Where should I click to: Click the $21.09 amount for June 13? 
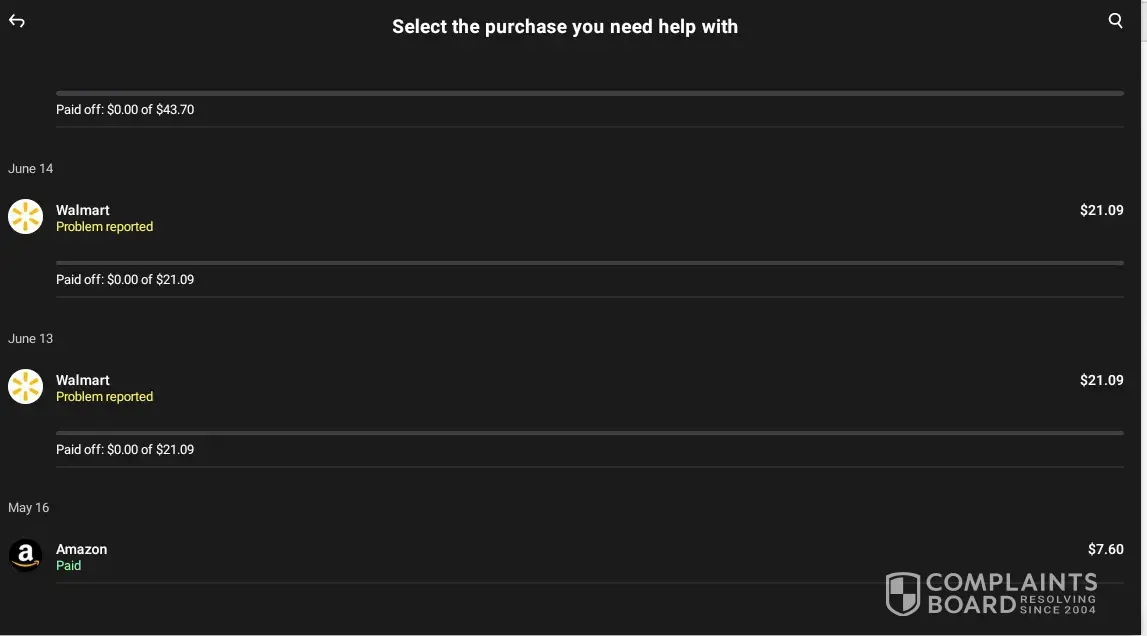pos(1101,380)
